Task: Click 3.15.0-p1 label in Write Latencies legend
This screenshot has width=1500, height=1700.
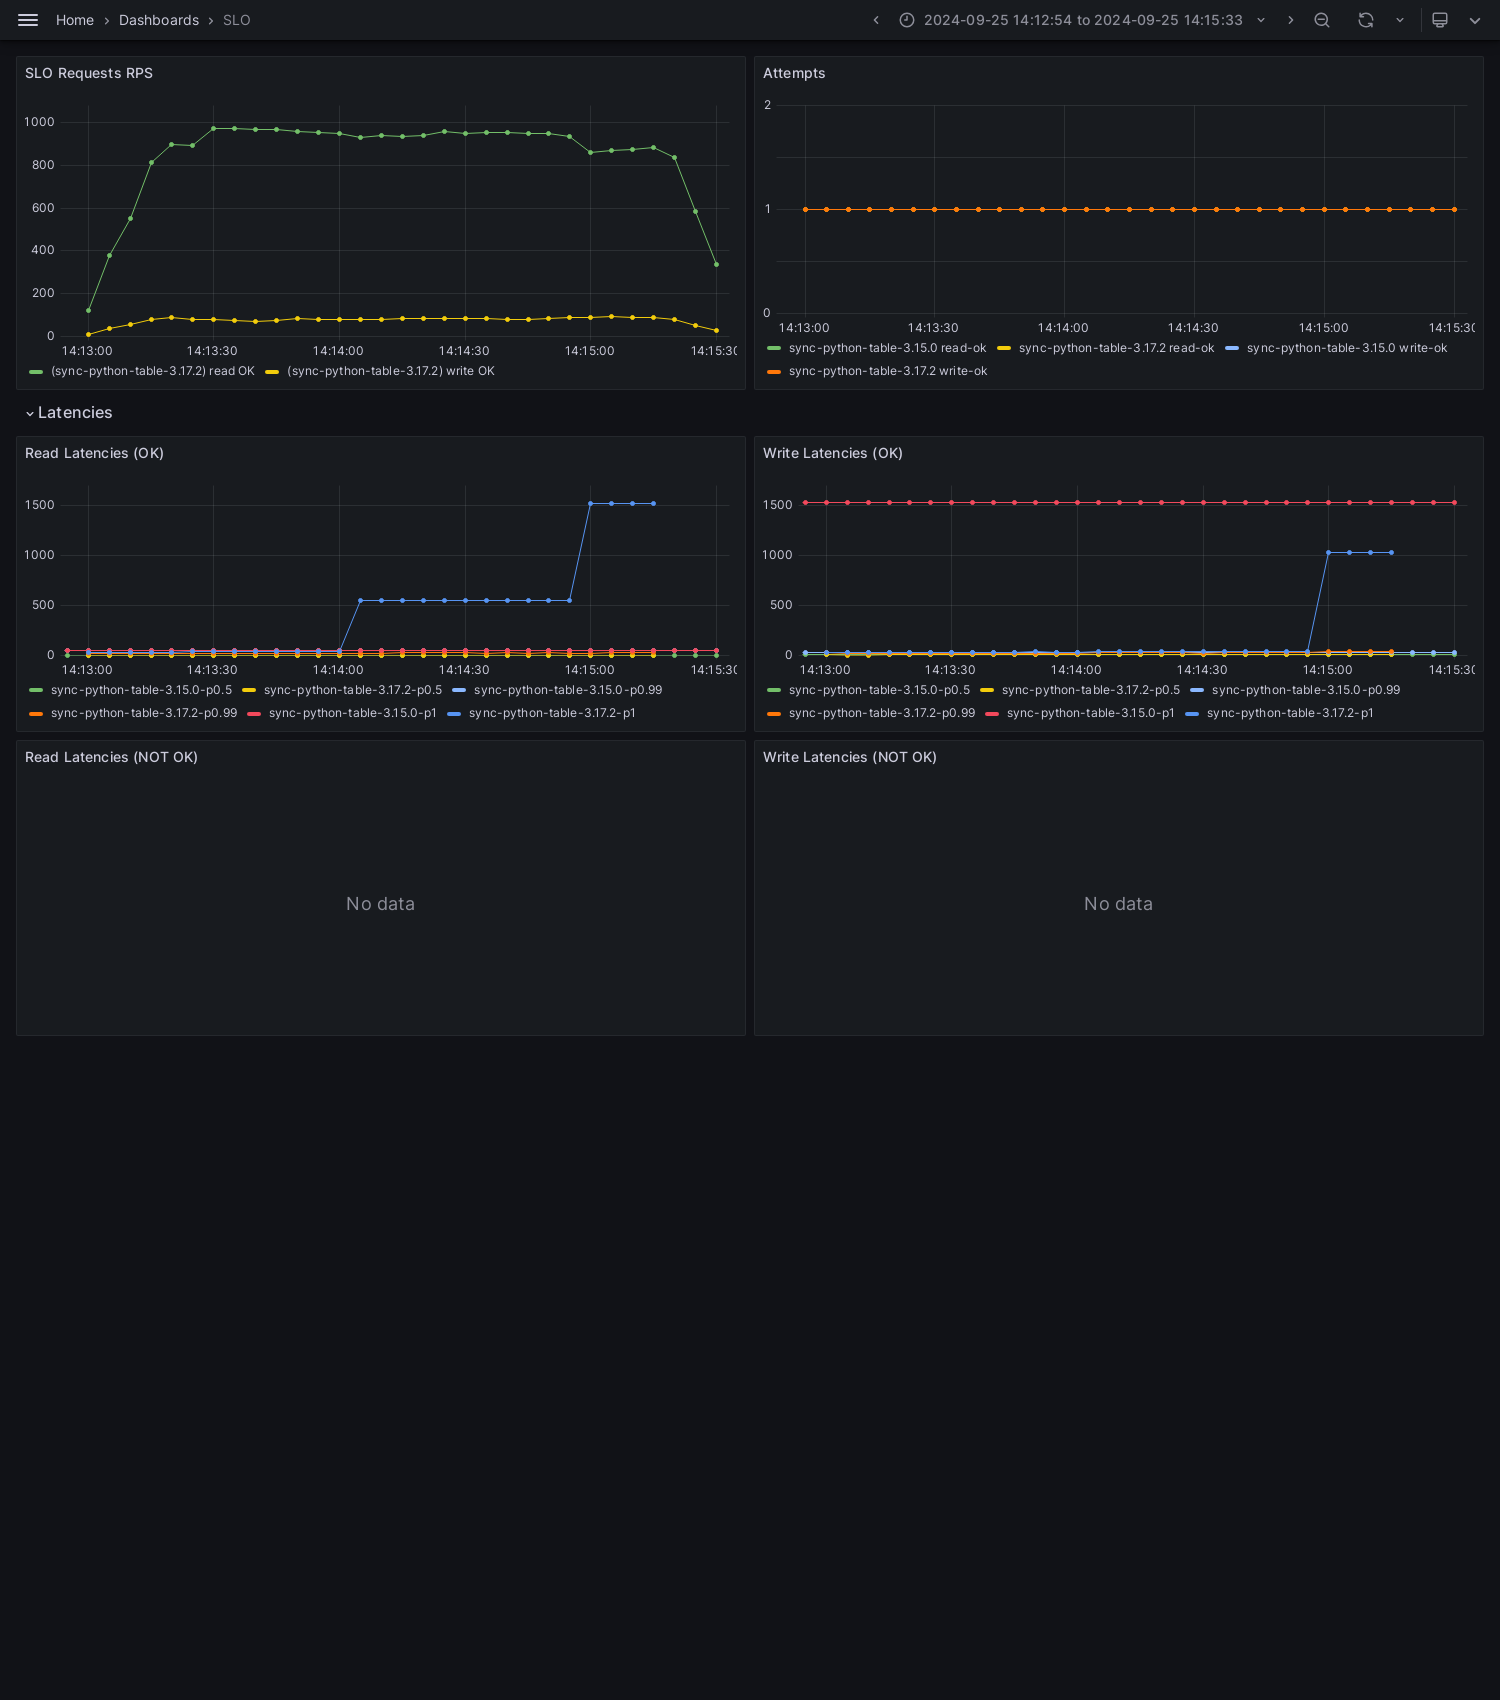Action: pyautogui.click(x=1091, y=713)
